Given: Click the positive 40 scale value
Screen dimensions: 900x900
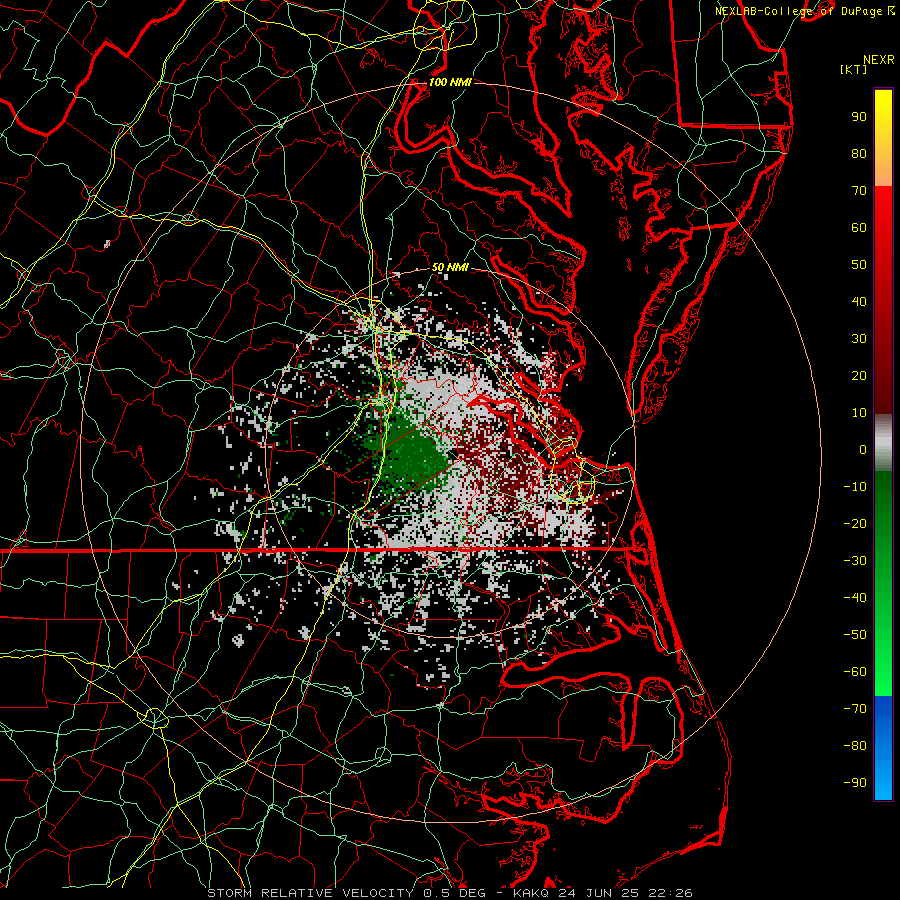Looking at the screenshot, I should 859,302.
